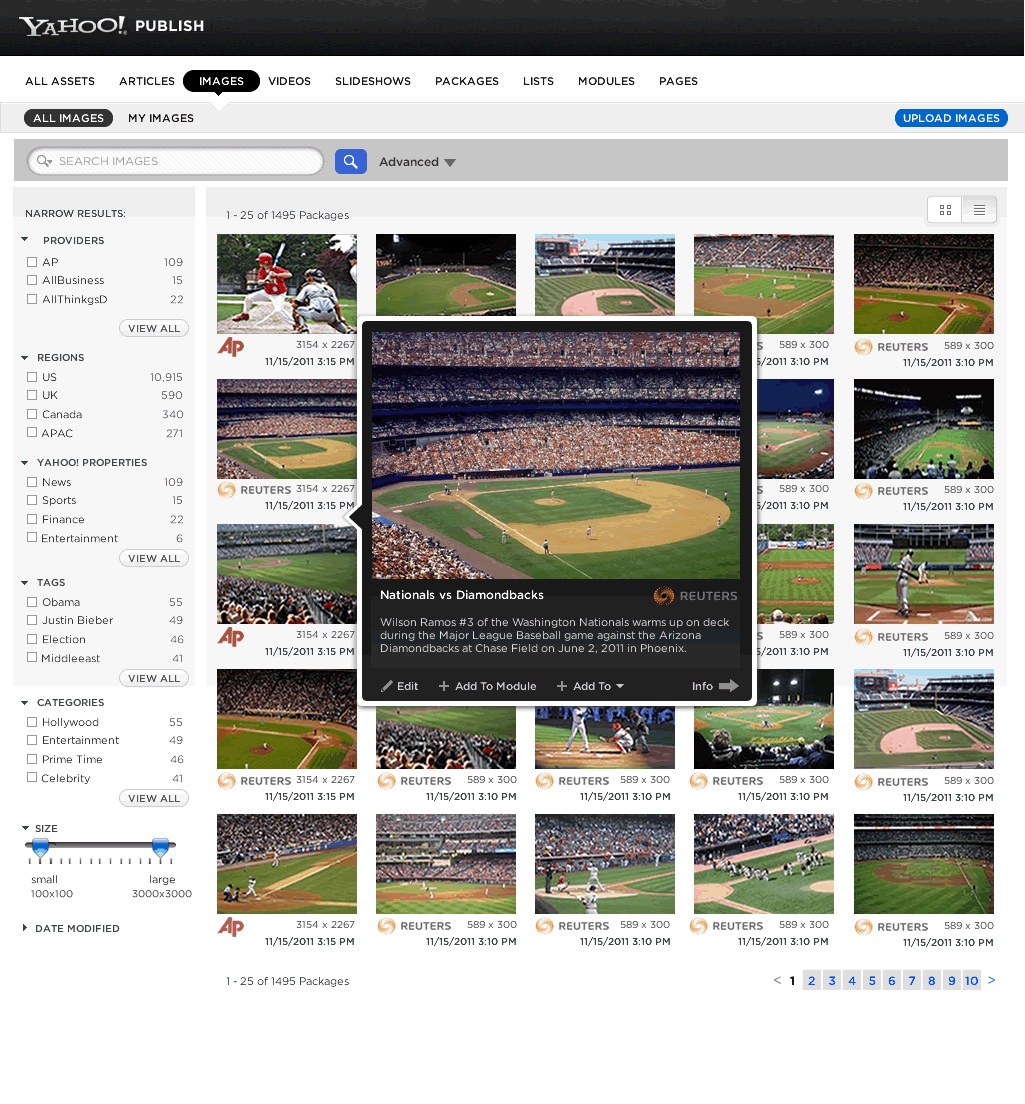
Task: Open the batter and catcher thumbnail
Action: [x=287, y=284]
